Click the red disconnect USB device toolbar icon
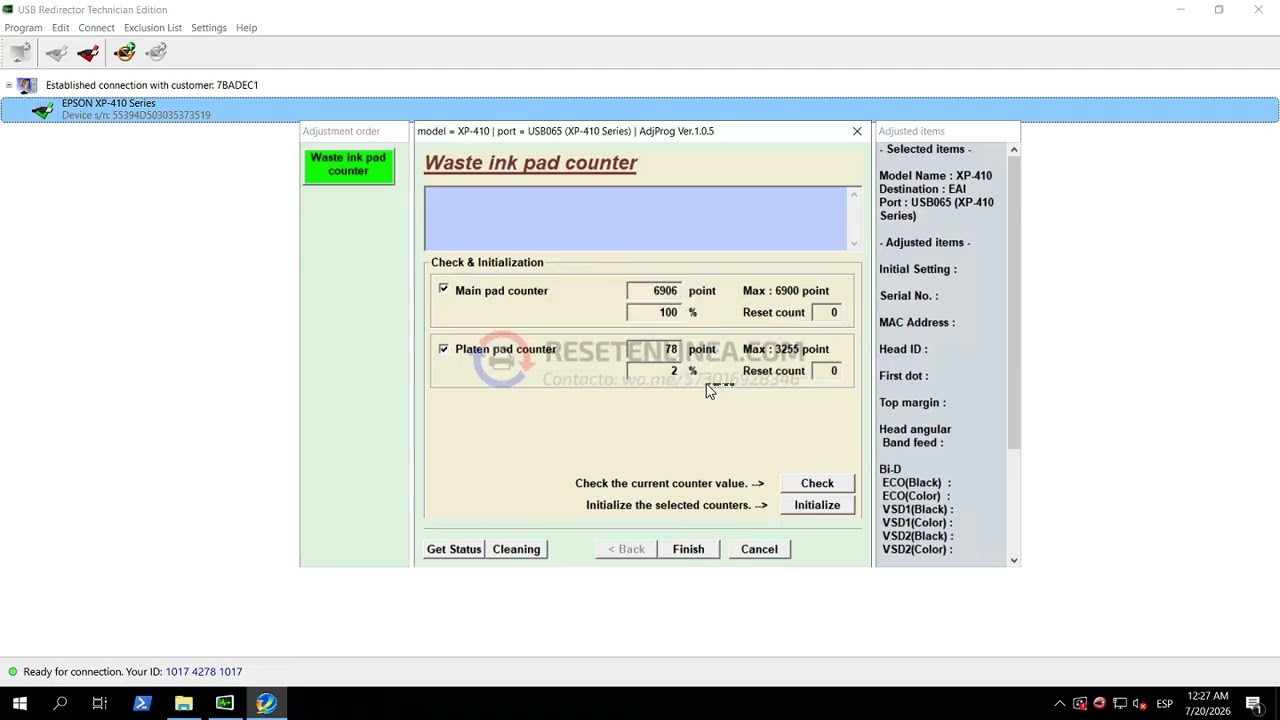1280x720 pixels. coord(88,52)
